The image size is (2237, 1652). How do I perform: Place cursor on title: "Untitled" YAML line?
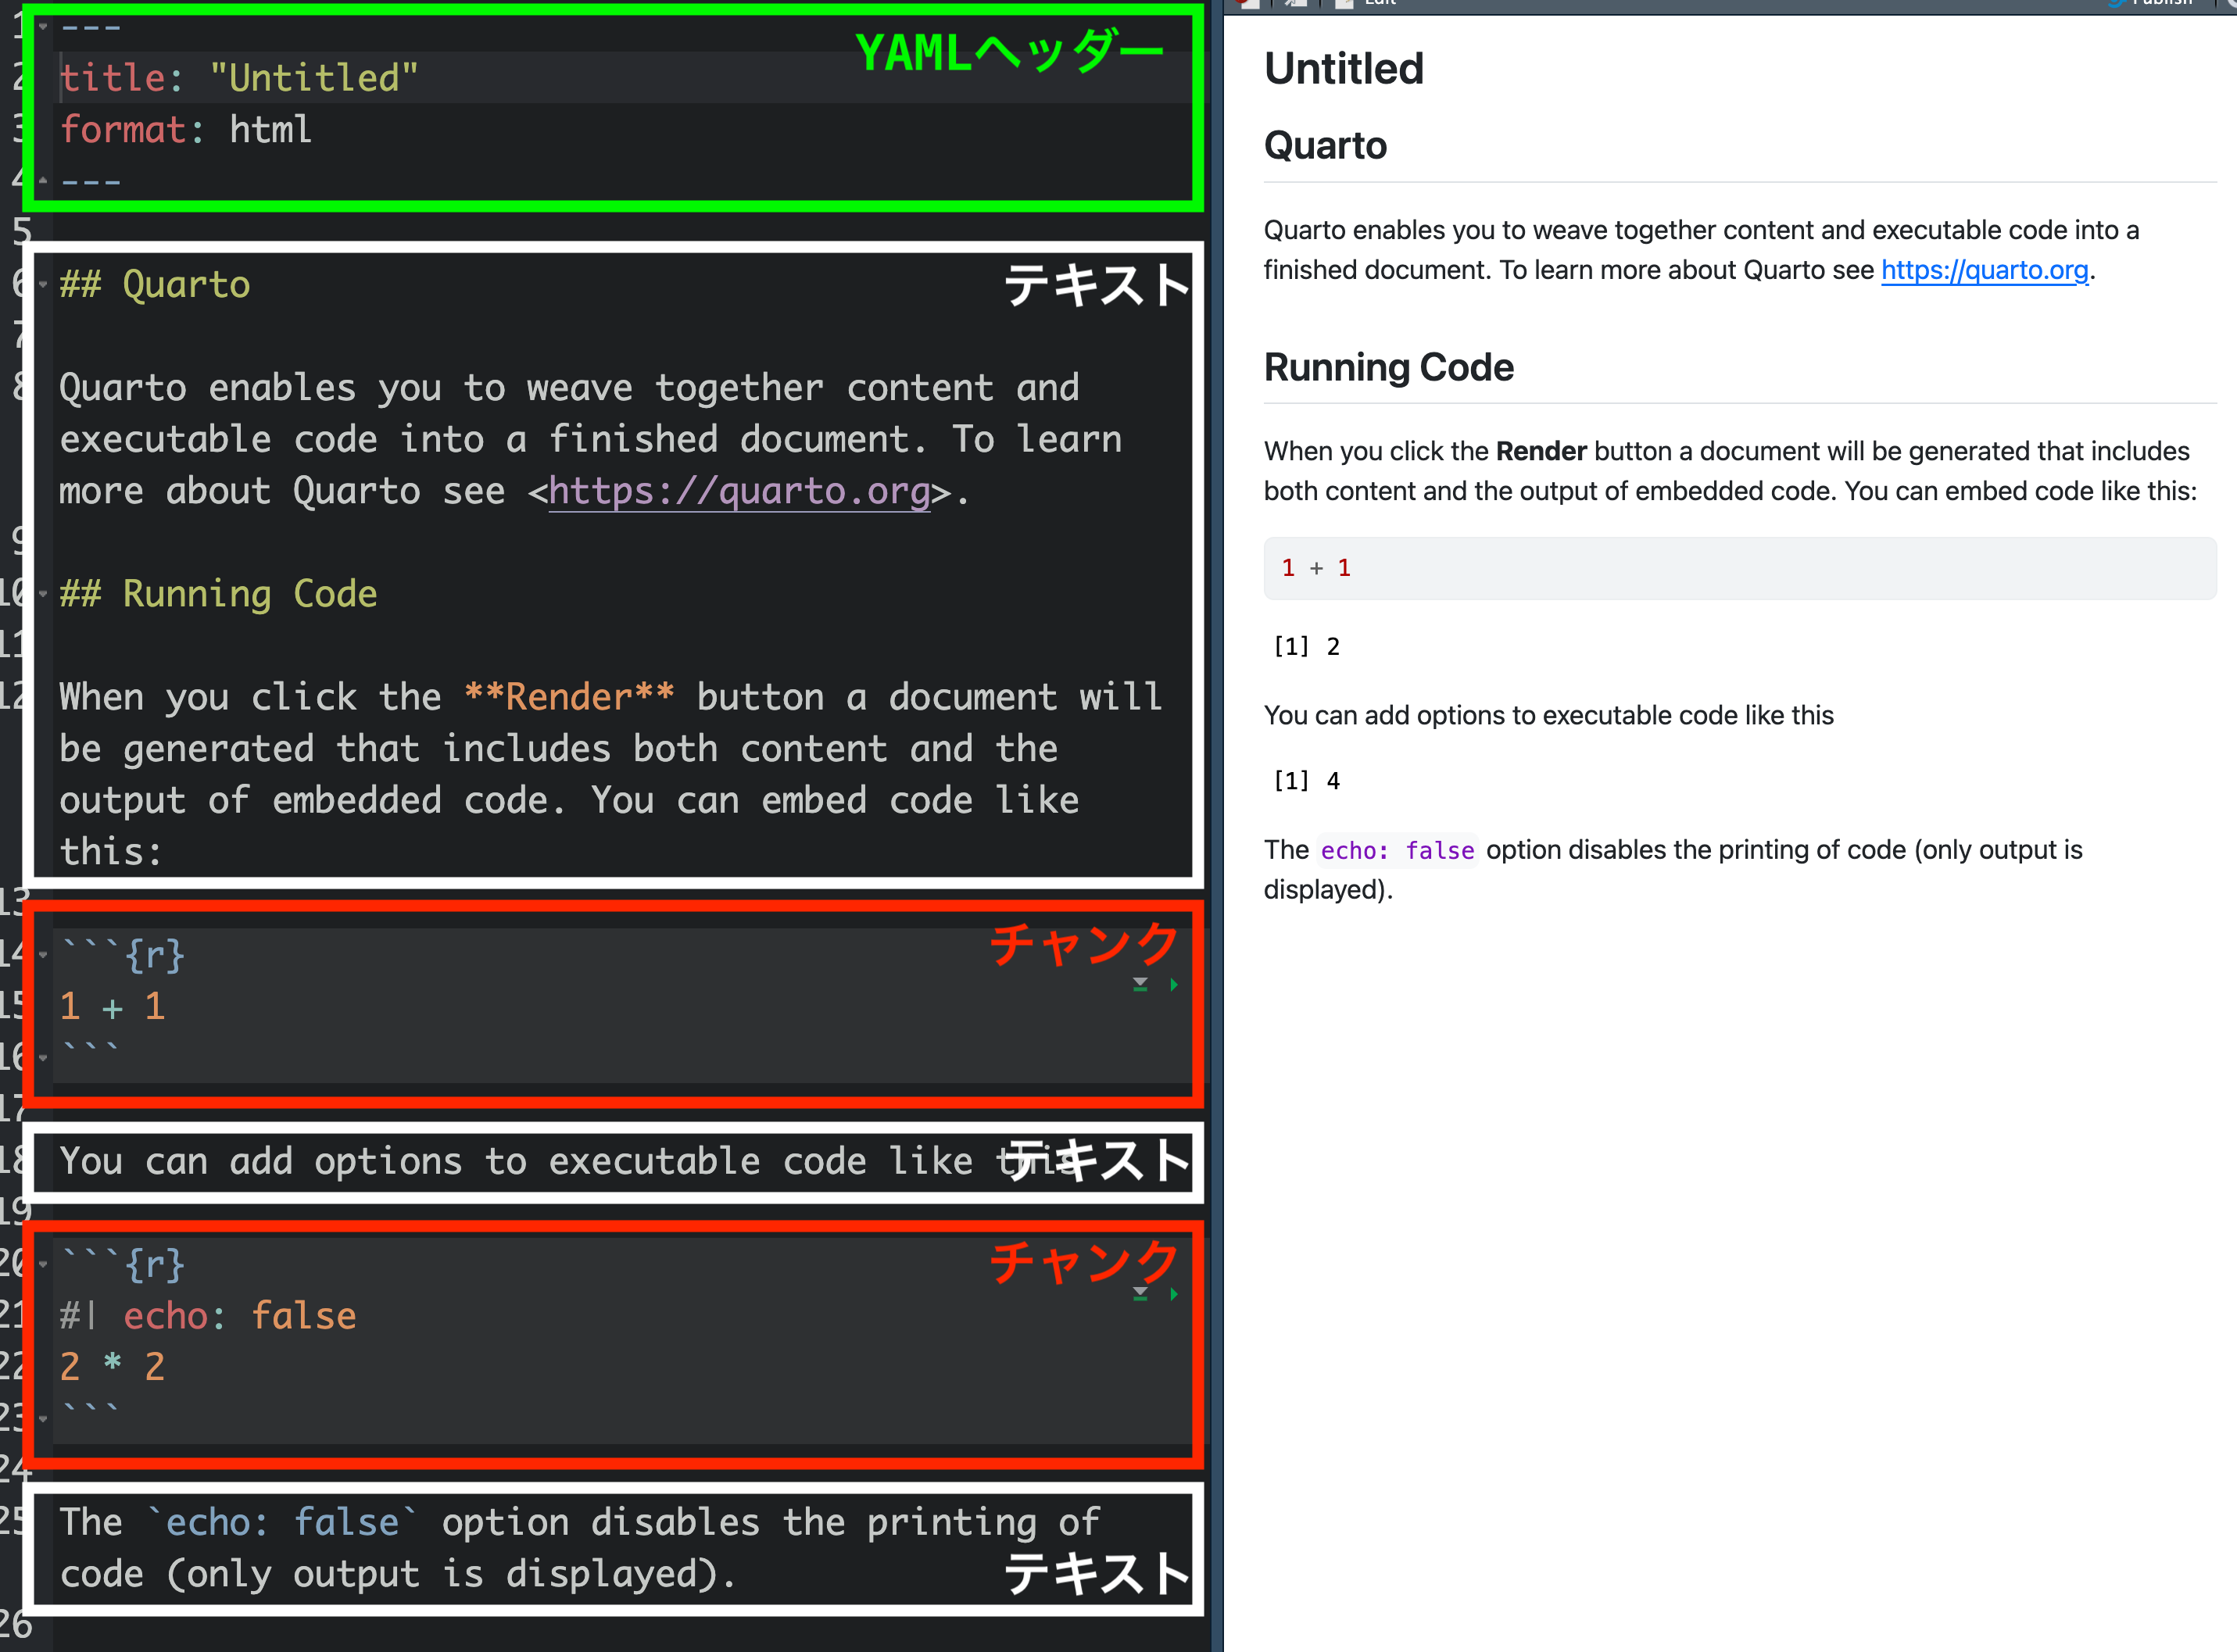point(239,78)
